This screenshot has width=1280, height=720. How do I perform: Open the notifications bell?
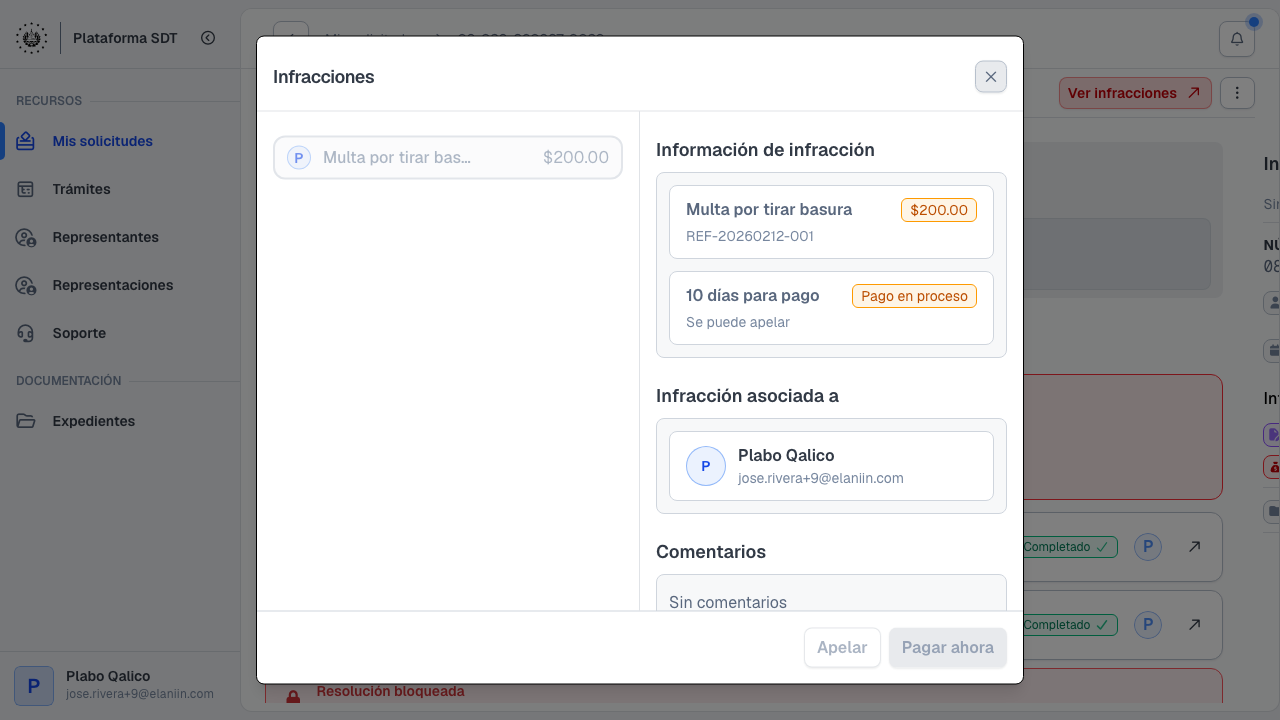[1237, 39]
